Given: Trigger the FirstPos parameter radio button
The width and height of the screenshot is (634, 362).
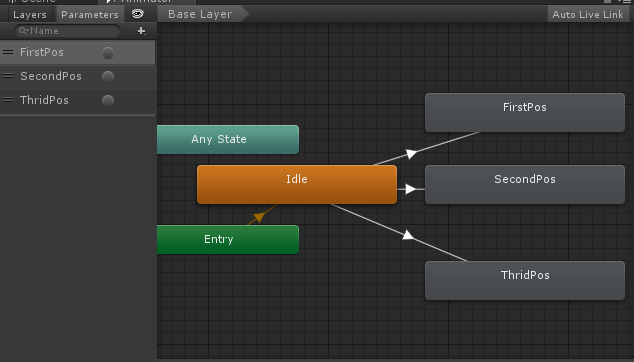Looking at the screenshot, I should (108, 53).
